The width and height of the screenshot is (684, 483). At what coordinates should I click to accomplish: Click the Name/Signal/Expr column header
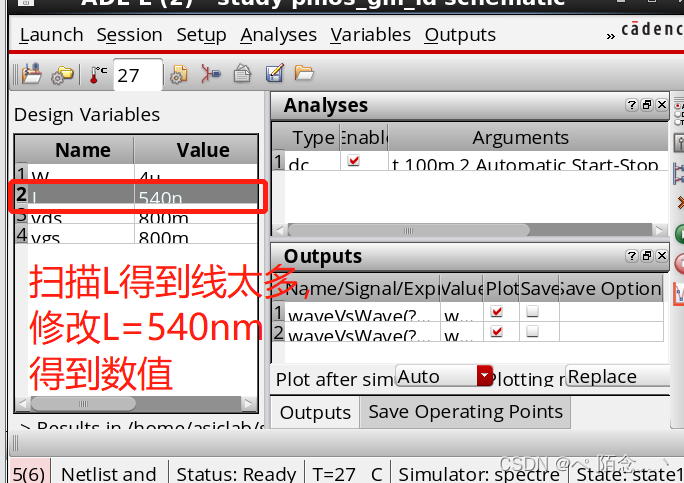362,289
